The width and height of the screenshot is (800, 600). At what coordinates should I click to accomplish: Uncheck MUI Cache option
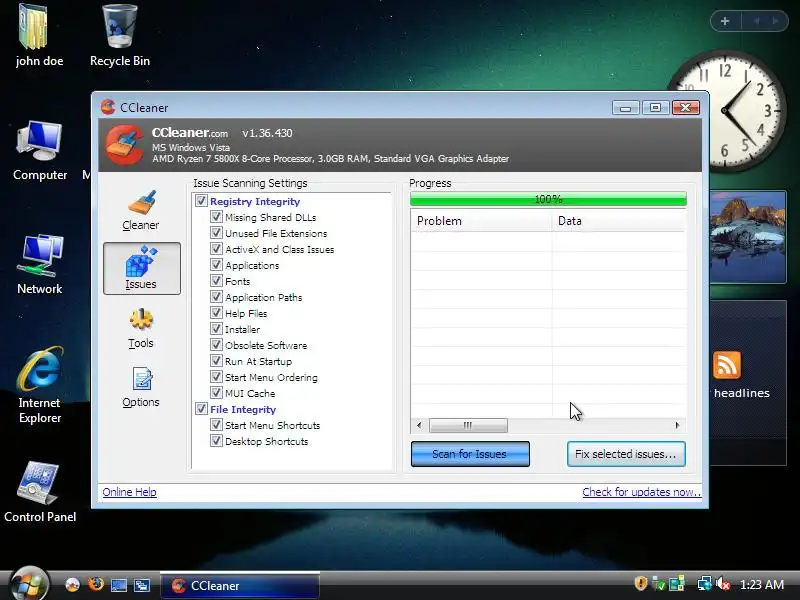pyautogui.click(x=216, y=393)
